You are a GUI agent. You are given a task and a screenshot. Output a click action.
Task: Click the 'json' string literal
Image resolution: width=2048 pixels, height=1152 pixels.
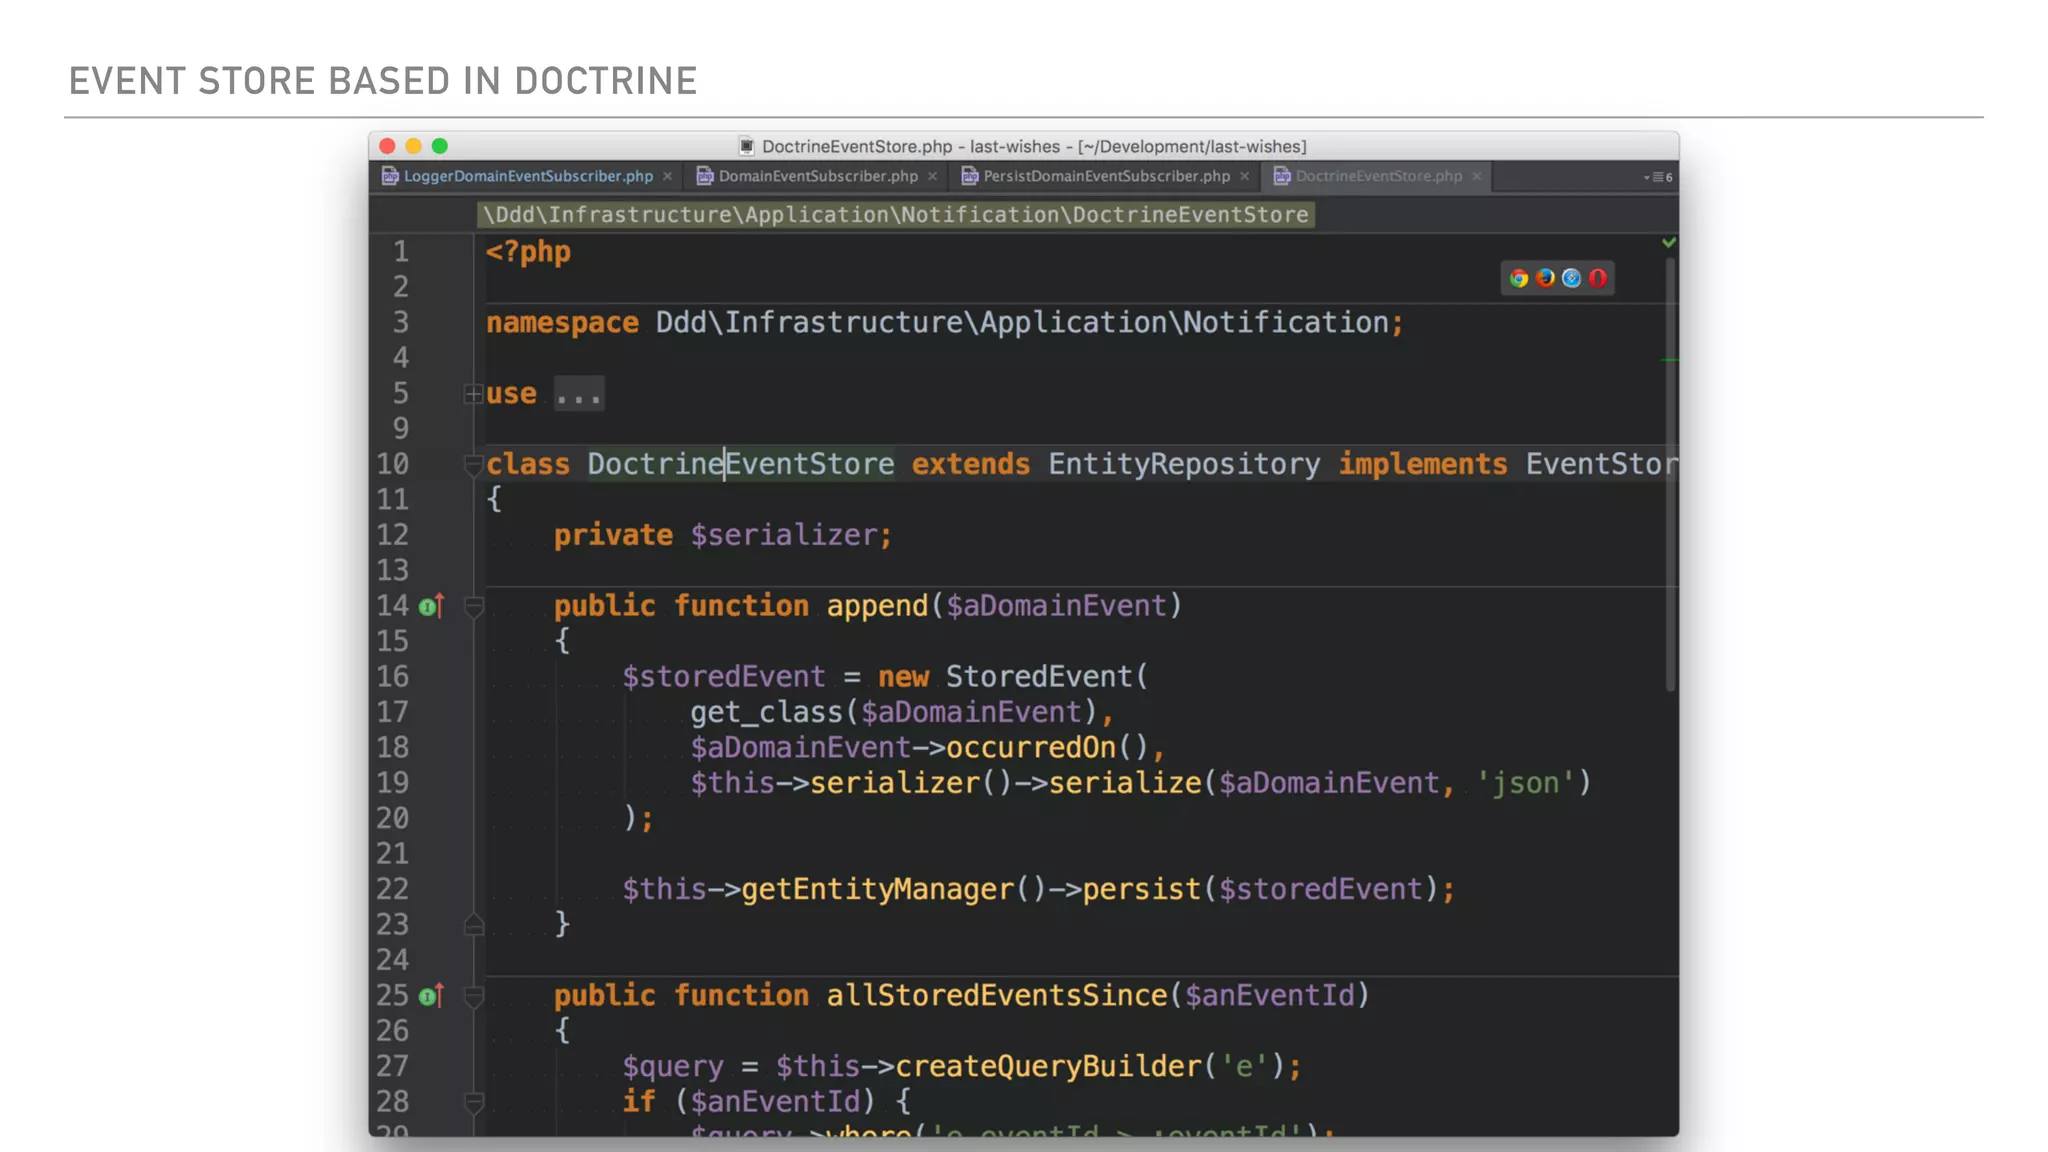1525,783
